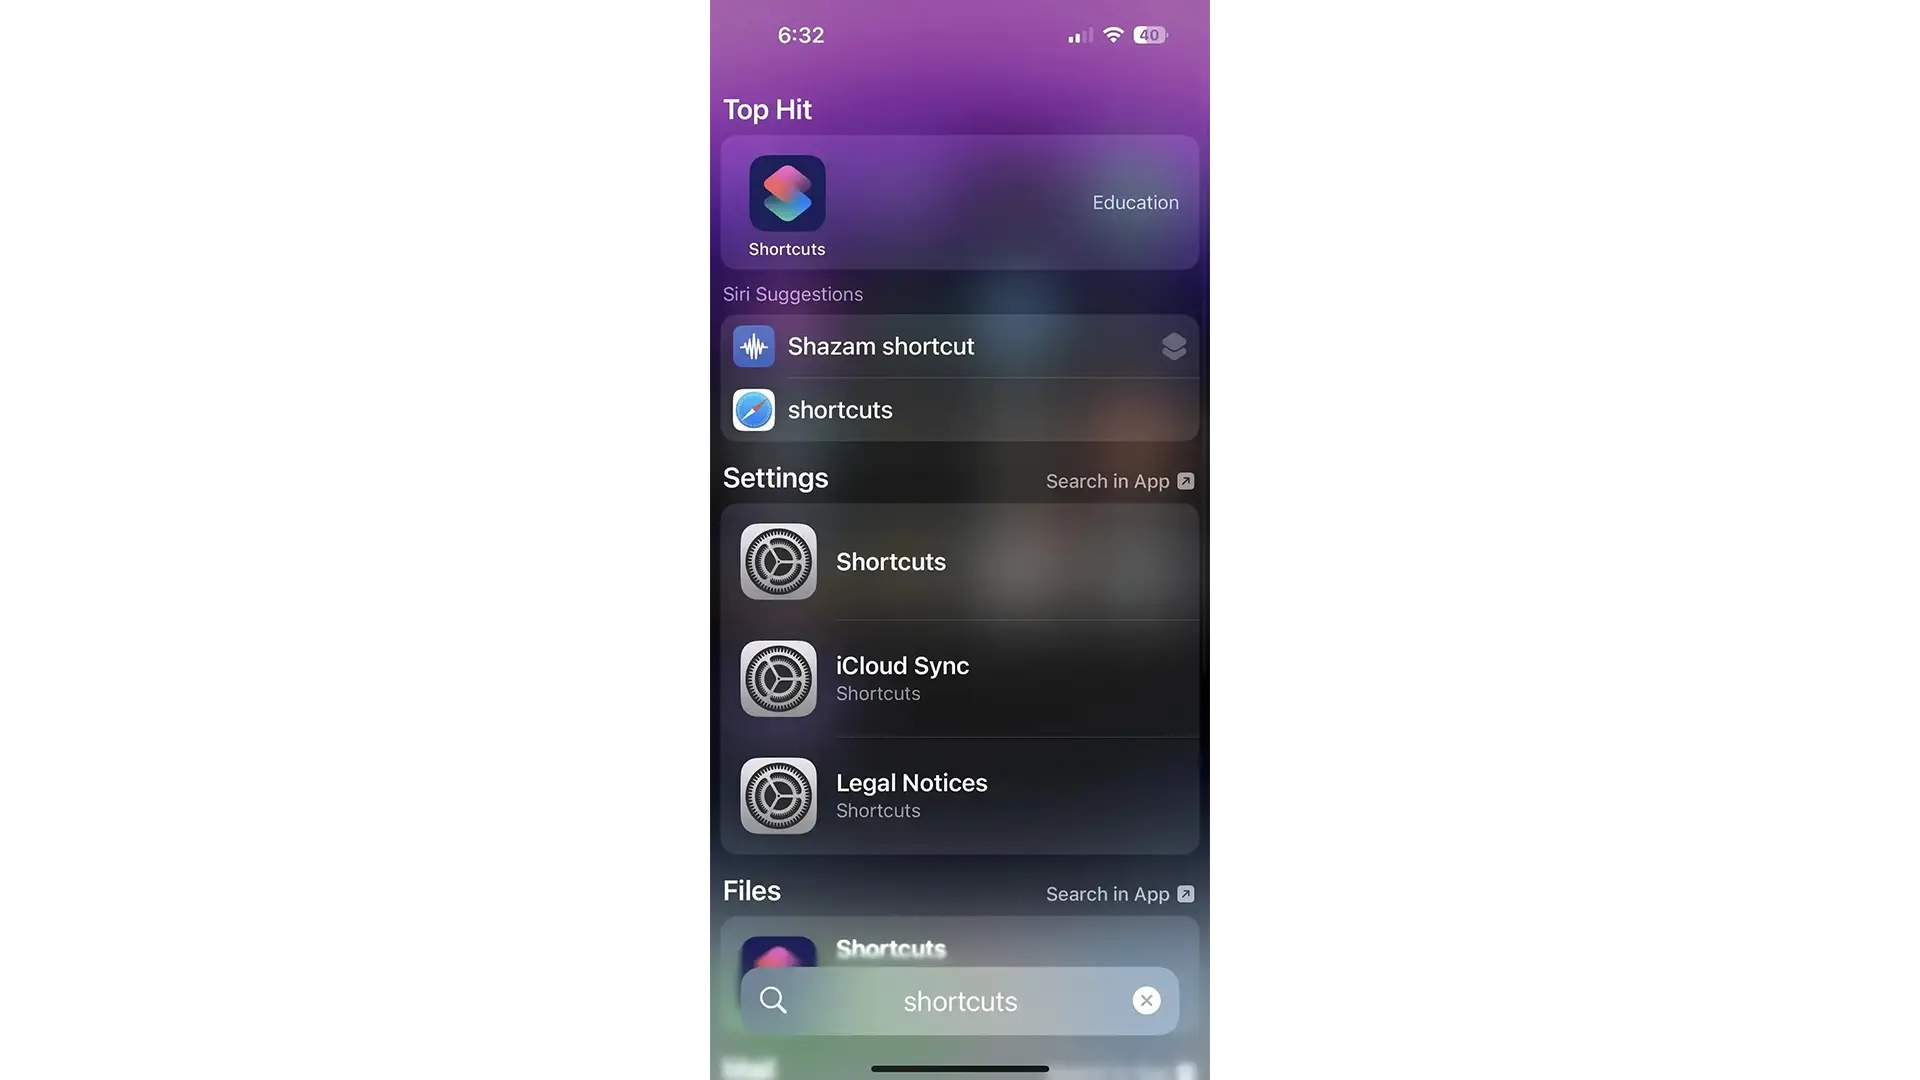The height and width of the screenshot is (1080, 1920).
Task: Open Legal Notices in Shortcuts settings
Action: 960,795
